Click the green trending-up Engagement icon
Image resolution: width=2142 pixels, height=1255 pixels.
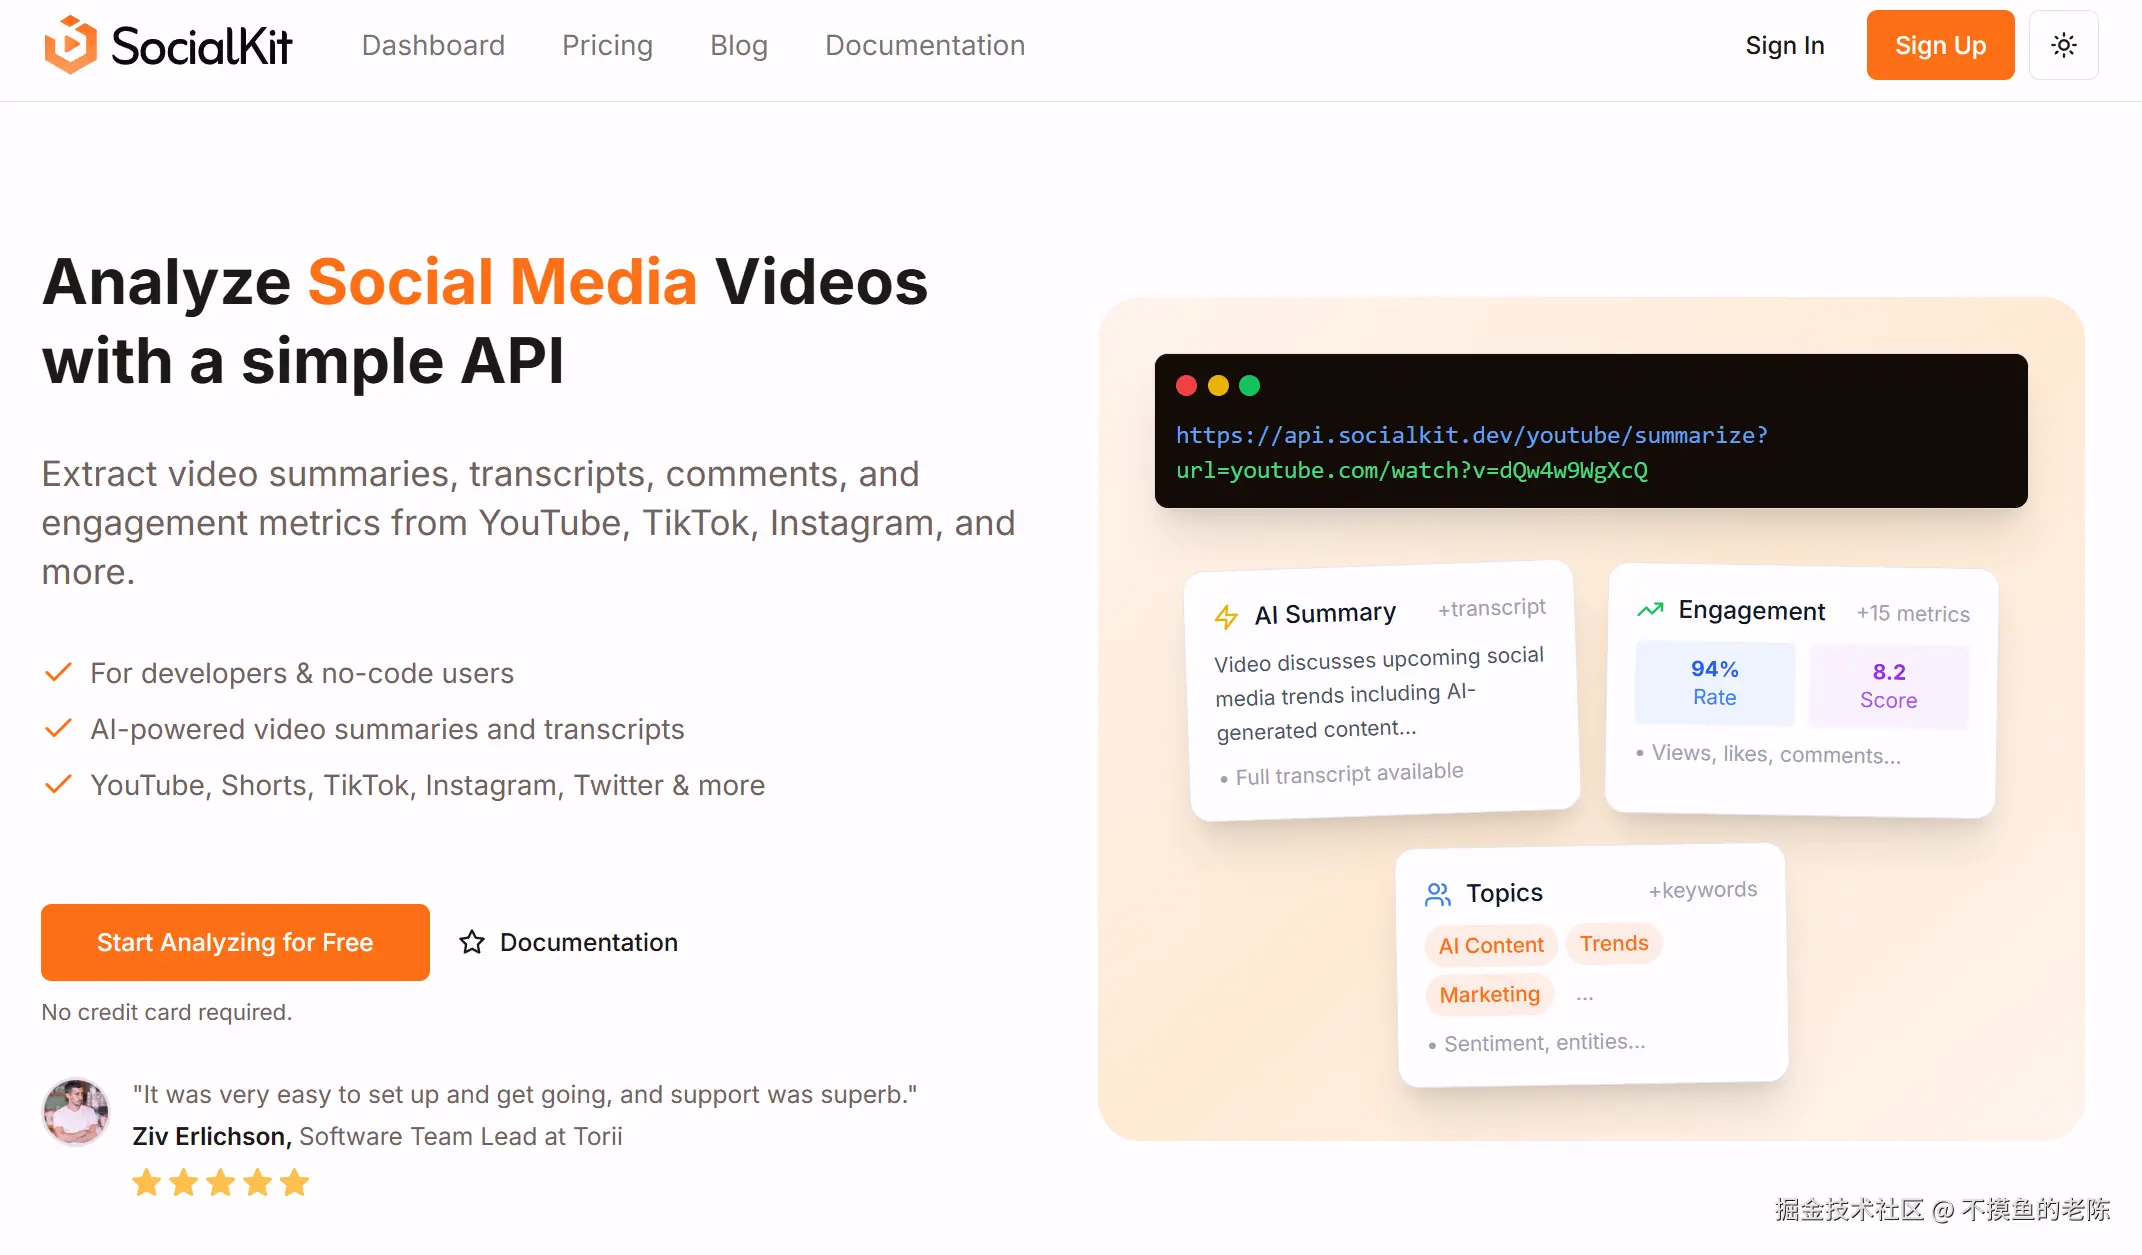tap(1650, 610)
